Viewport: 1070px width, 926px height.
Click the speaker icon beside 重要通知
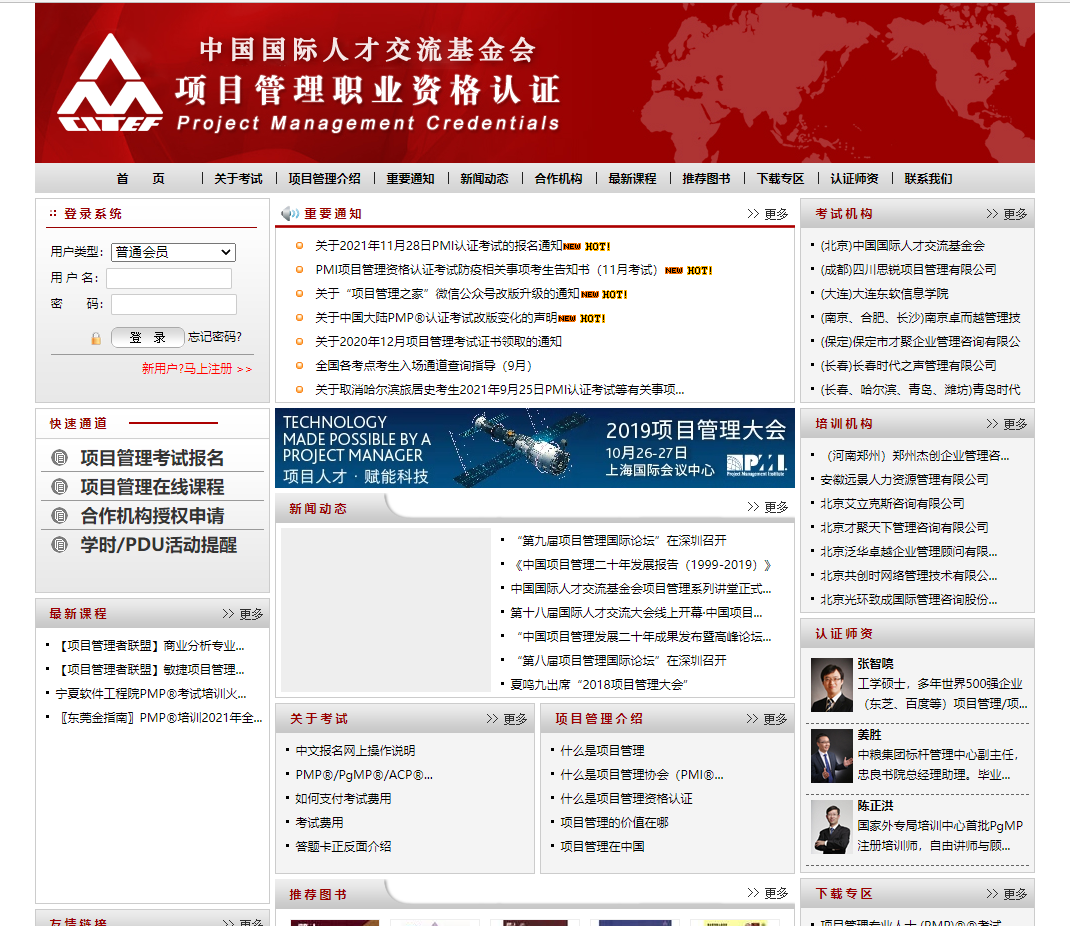[x=290, y=214]
